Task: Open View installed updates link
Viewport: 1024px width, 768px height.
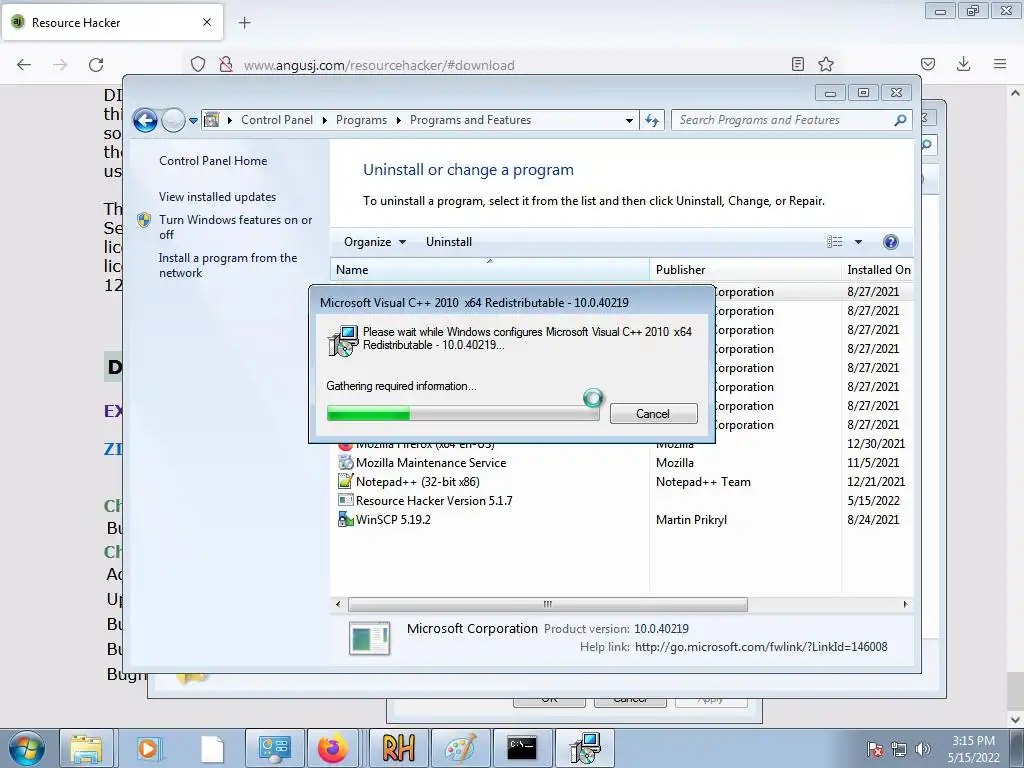Action: pyautogui.click(x=217, y=197)
